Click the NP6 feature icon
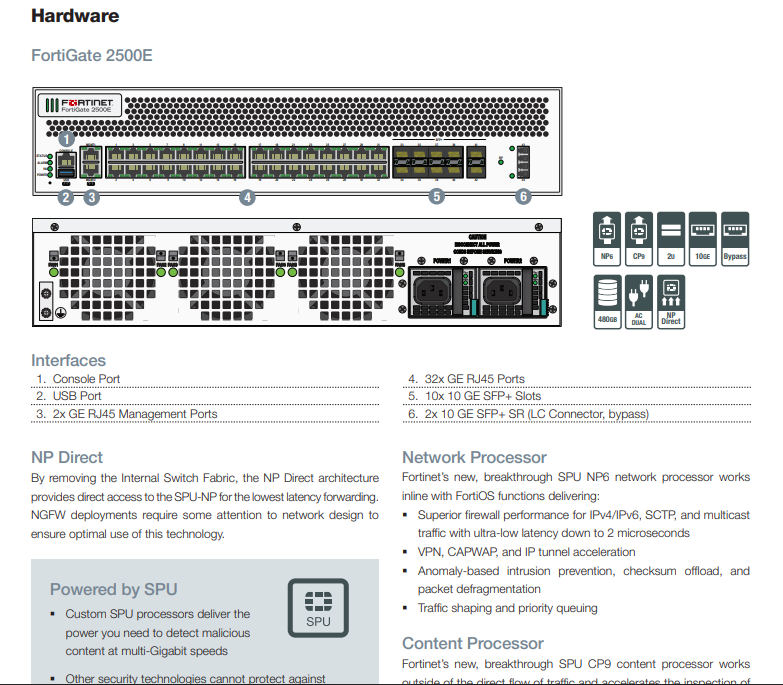 coord(607,239)
